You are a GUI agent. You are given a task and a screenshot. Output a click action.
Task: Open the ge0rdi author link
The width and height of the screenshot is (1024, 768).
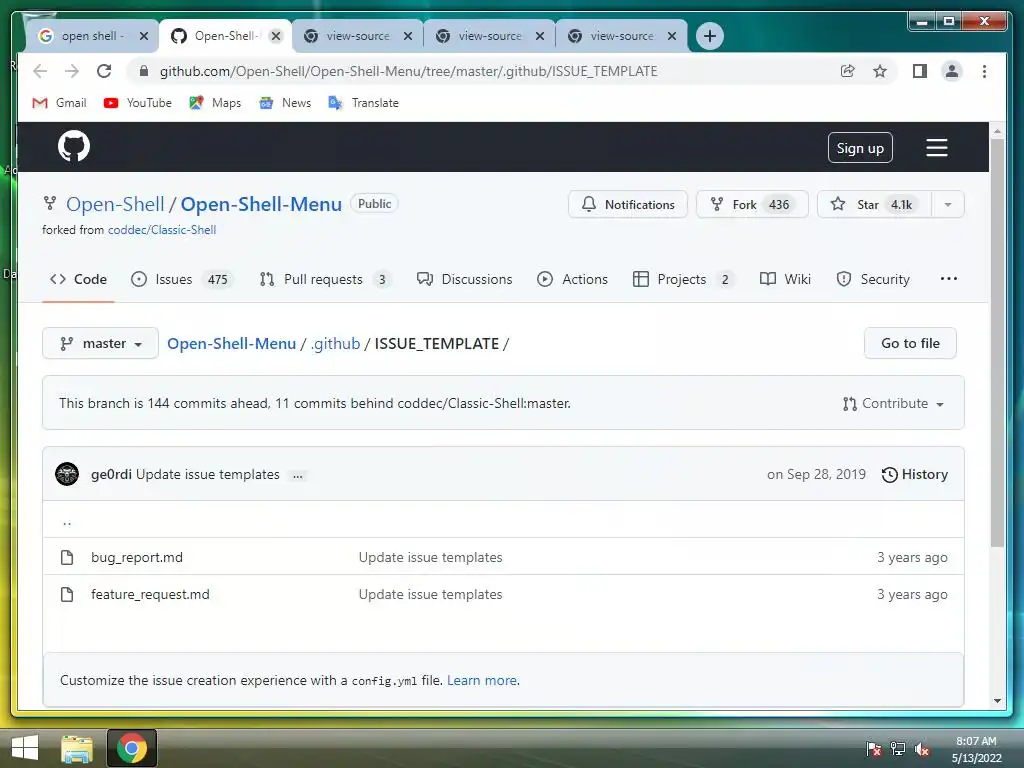pos(111,474)
